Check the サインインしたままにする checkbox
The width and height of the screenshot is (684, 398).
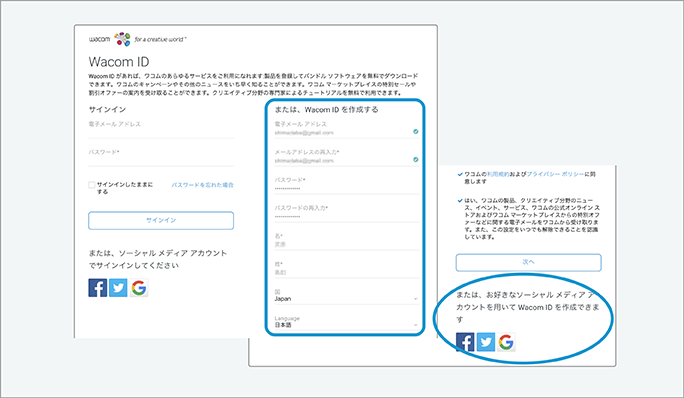pos(92,185)
